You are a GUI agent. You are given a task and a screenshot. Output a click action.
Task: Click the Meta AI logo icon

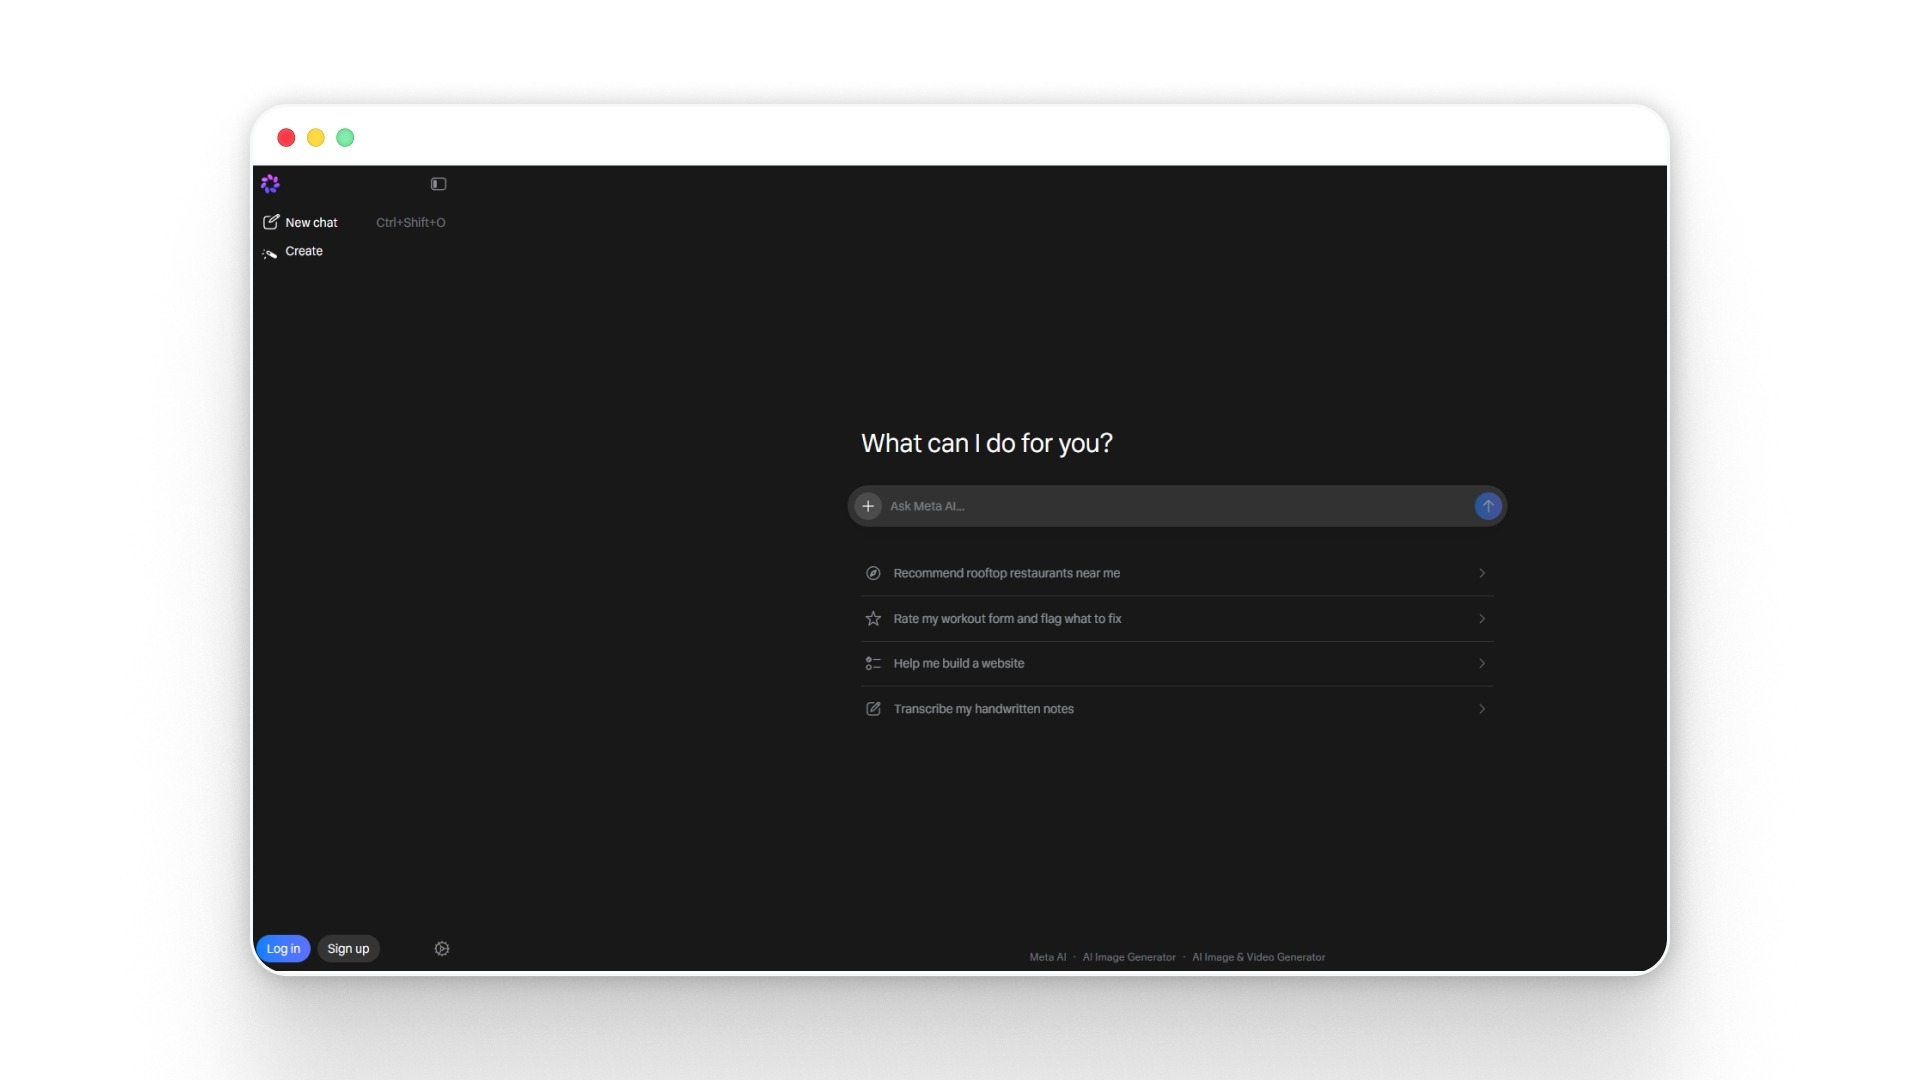[270, 184]
